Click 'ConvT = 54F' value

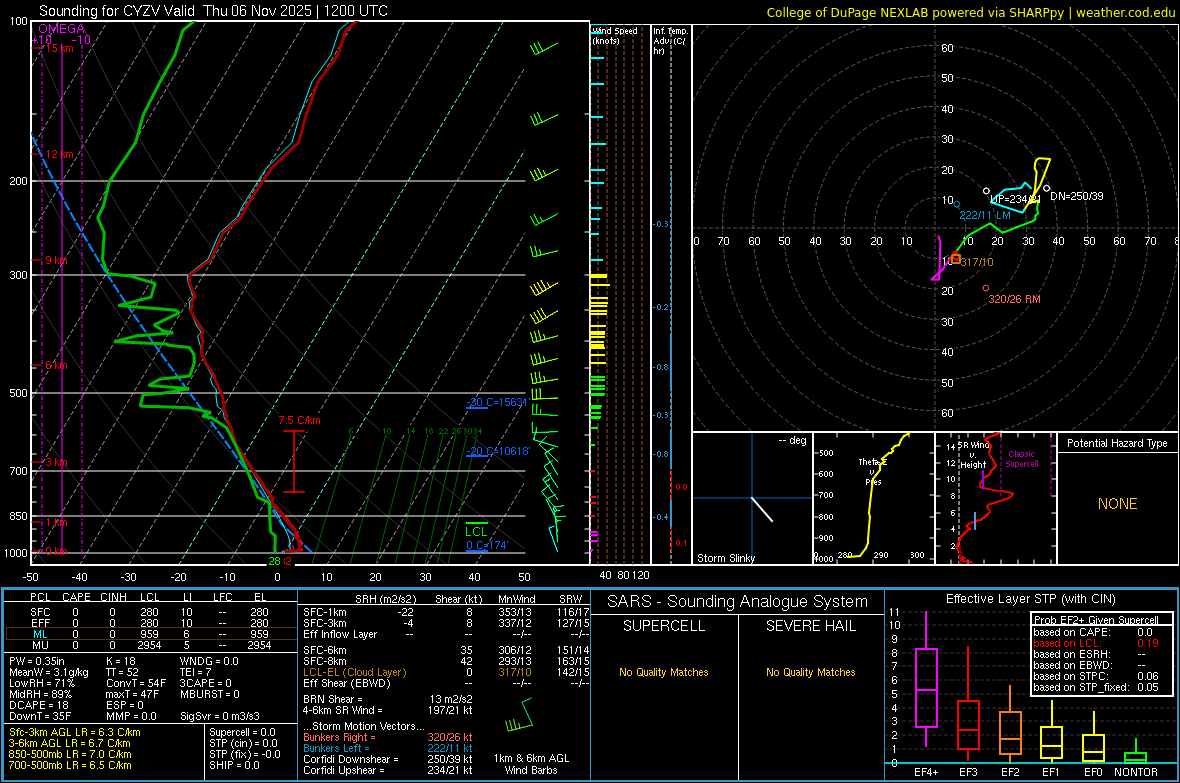[x=136, y=683]
